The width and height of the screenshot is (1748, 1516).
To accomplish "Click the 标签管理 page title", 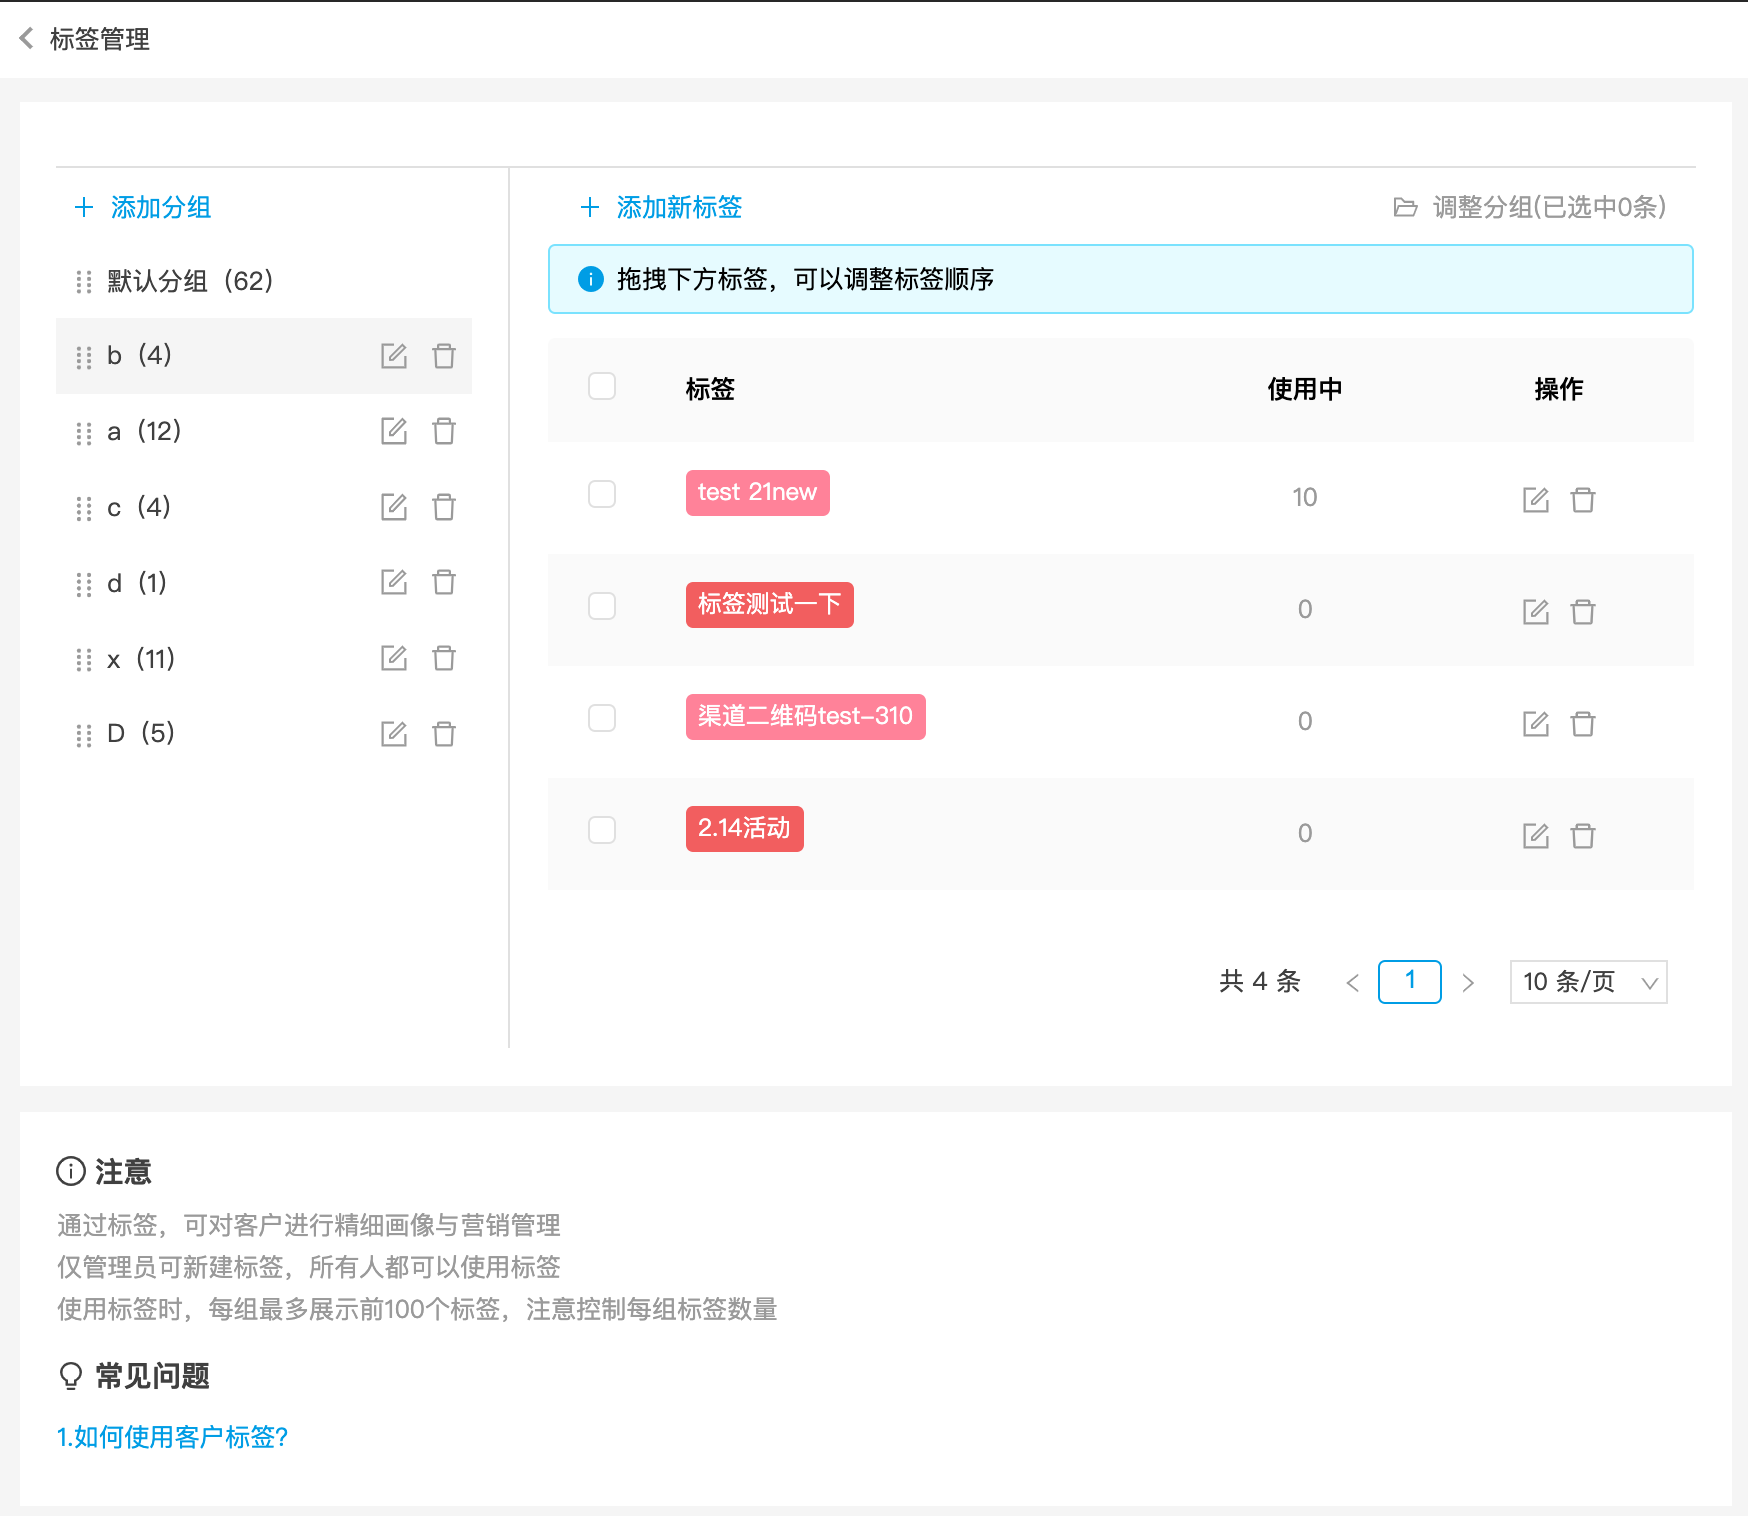I will pos(100,39).
